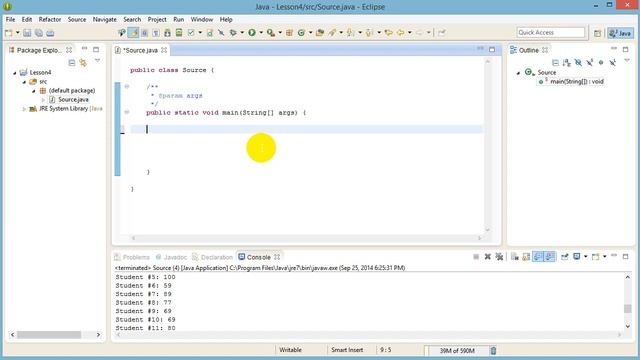The width and height of the screenshot is (640, 360).
Task: Click the Open Perspective icon
Action: point(598,33)
